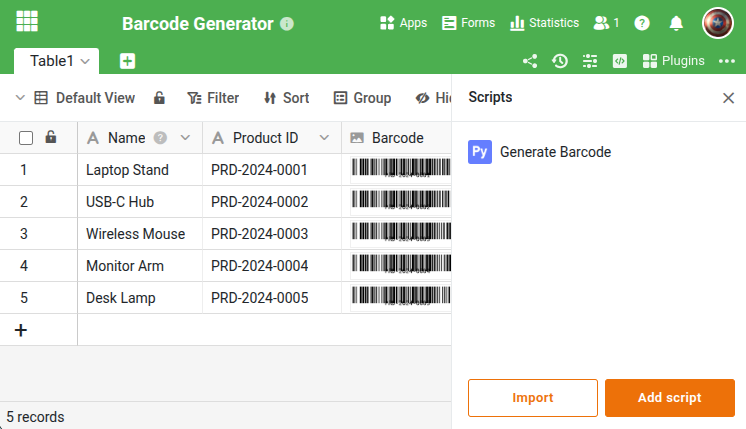The height and width of the screenshot is (429, 746).
Task: Click the lock icon in header row
Action: (x=51, y=137)
